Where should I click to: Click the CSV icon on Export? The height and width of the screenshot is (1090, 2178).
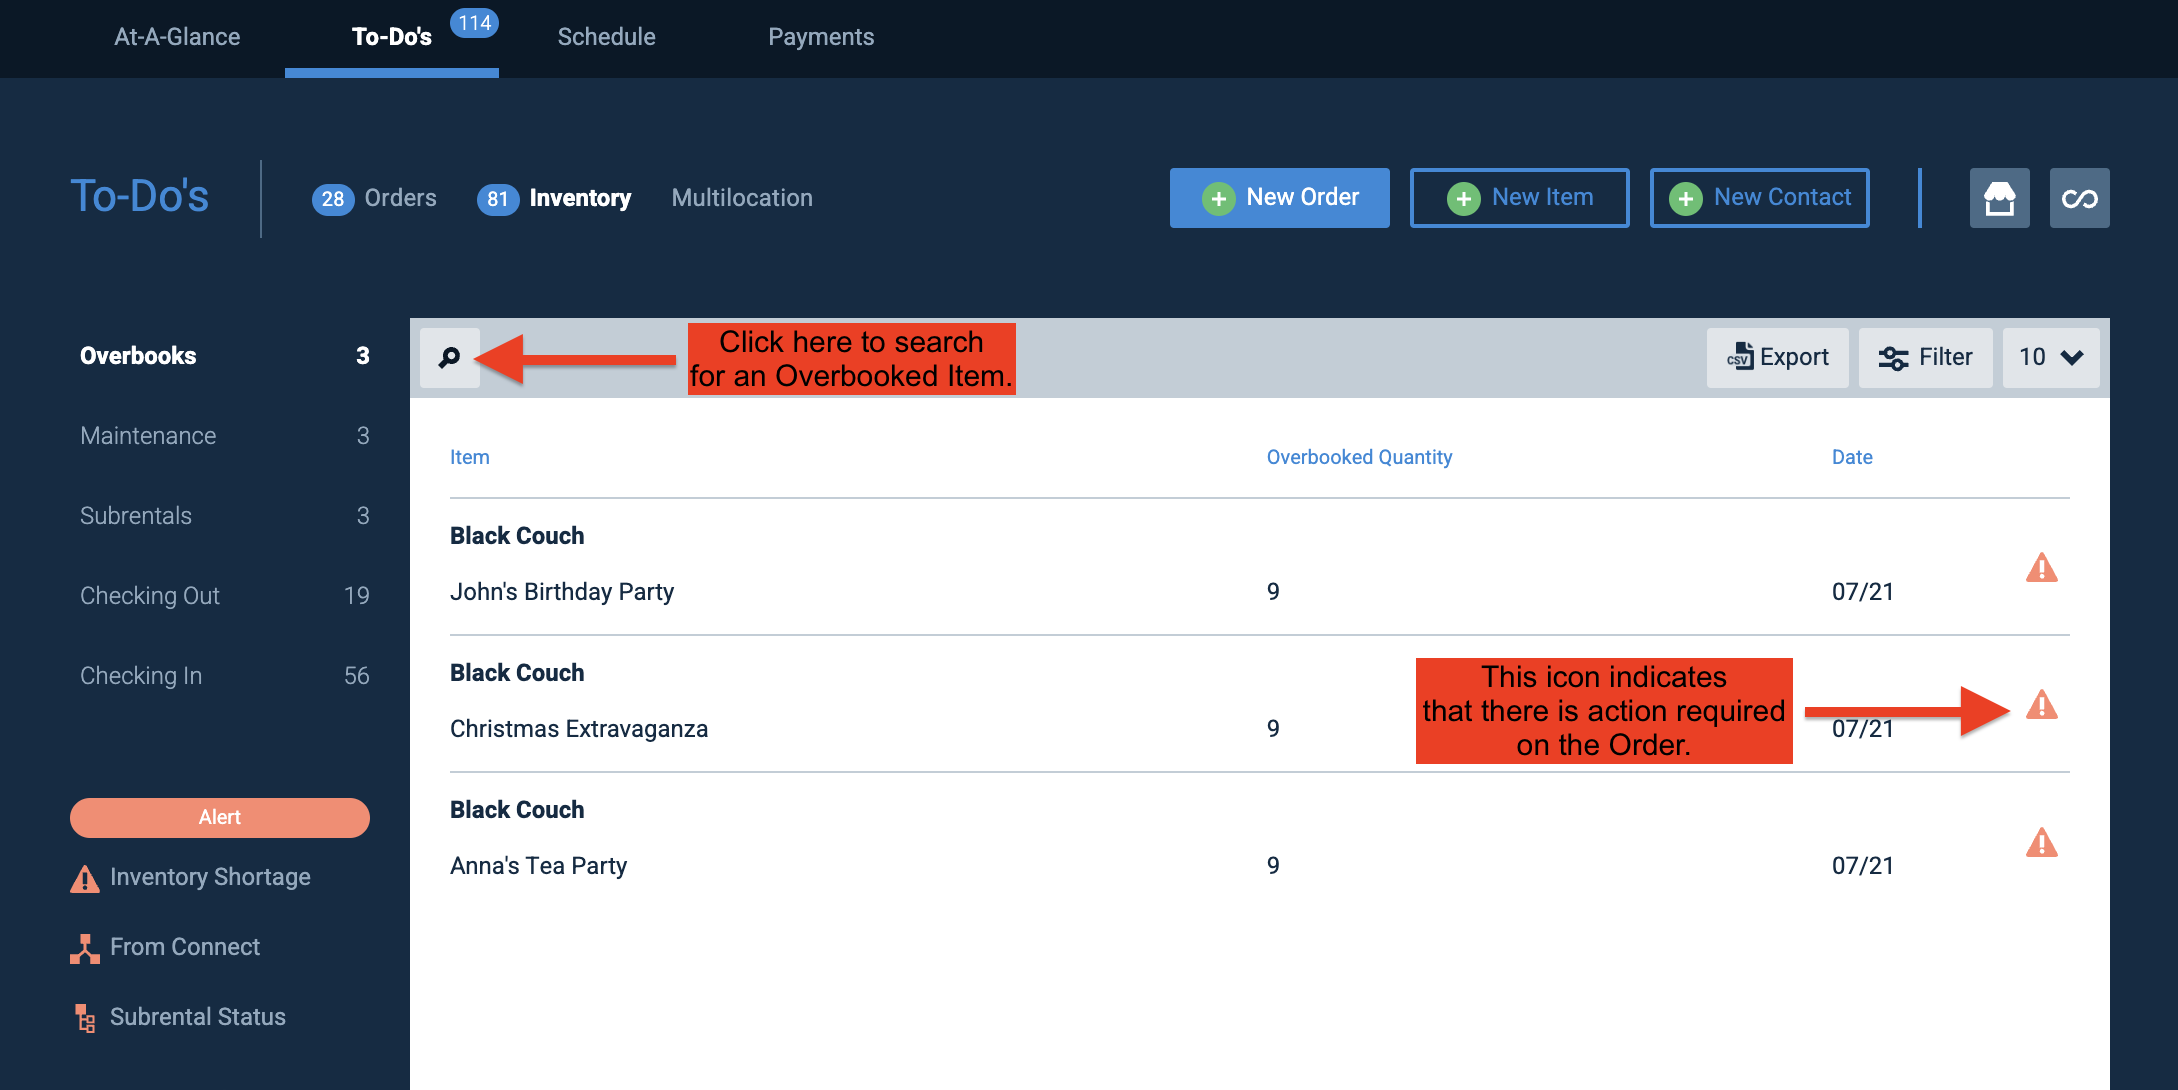1740,356
